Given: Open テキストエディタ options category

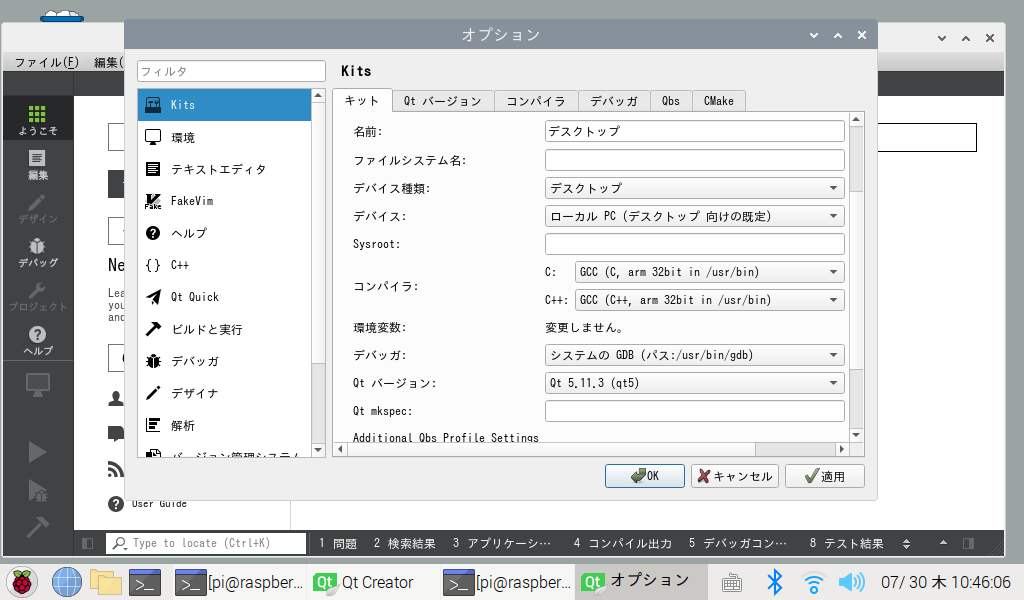Looking at the screenshot, I should tap(224, 169).
